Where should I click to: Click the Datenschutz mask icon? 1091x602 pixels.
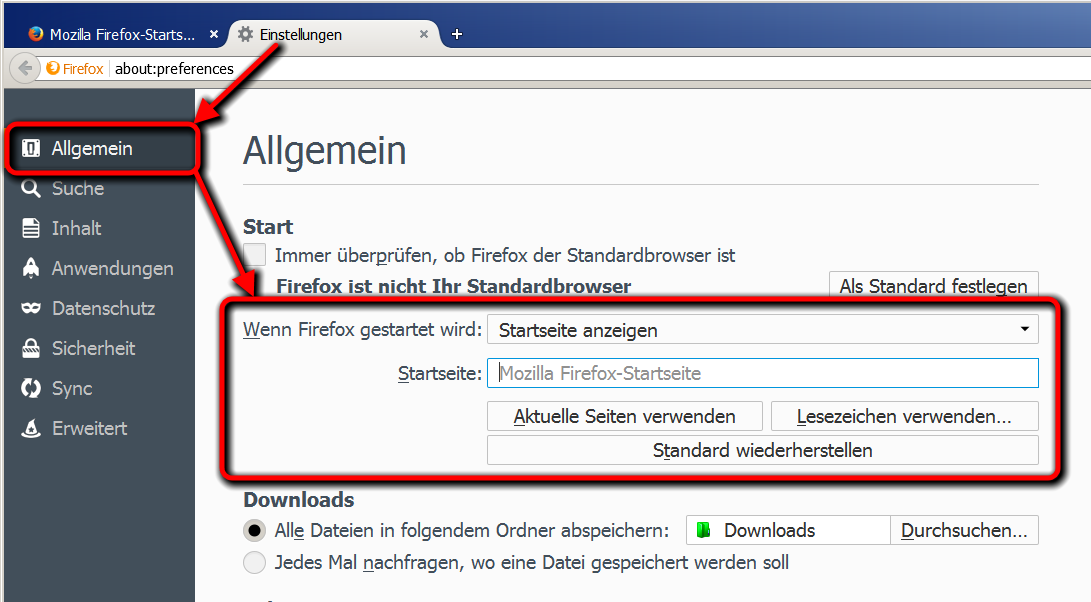pos(31,308)
